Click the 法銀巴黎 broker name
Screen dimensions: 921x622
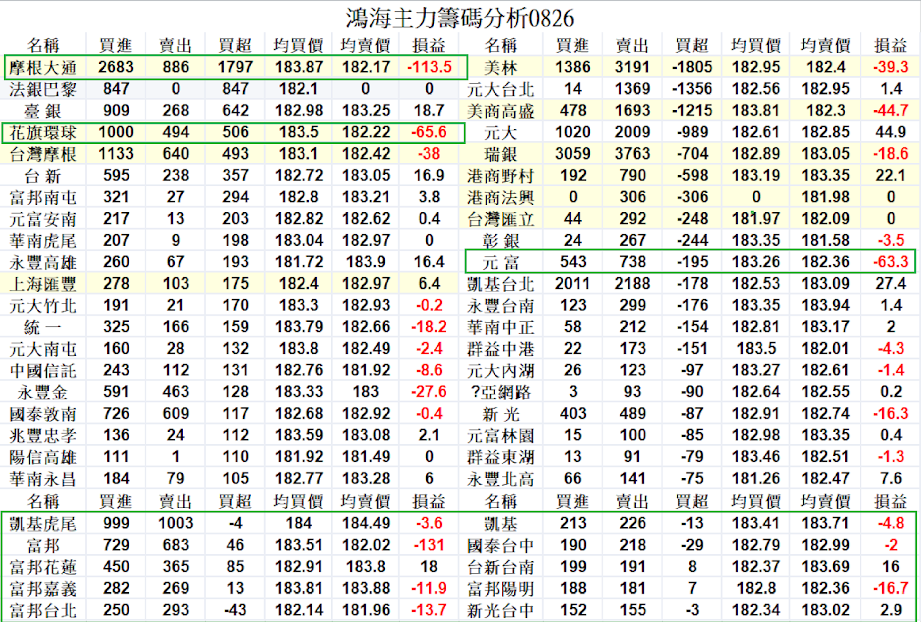pyautogui.click(x=43, y=89)
